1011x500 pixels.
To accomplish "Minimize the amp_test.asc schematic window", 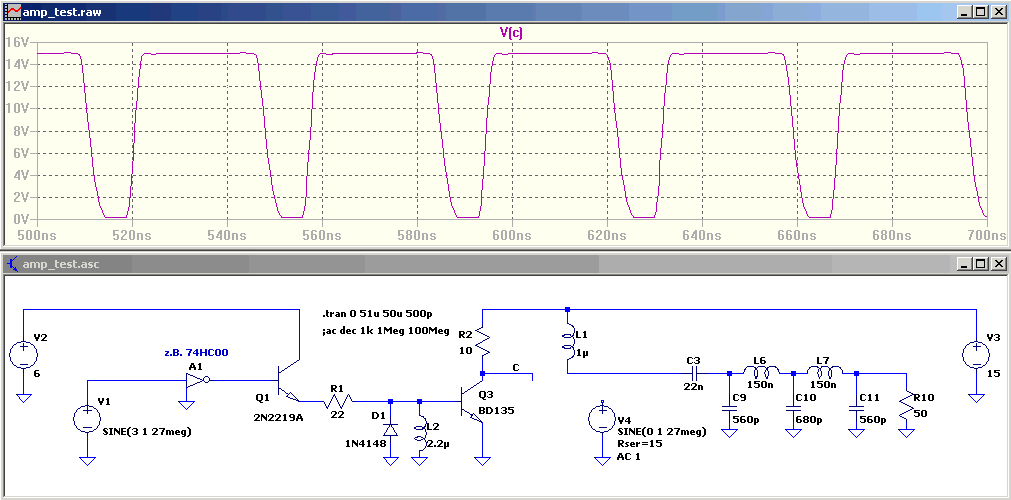I will point(965,263).
